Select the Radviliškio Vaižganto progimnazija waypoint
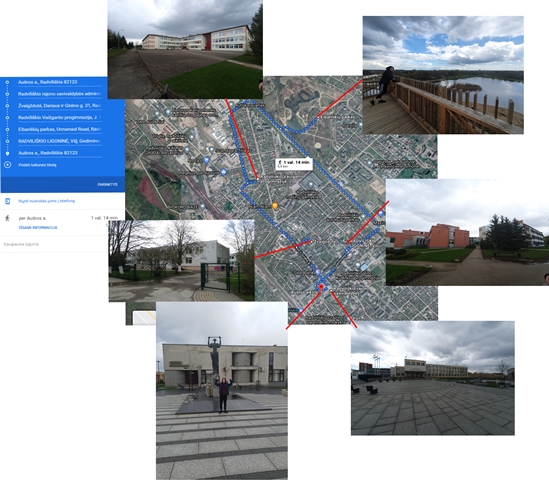The height and width of the screenshot is (480, 549). click(60, 118)
